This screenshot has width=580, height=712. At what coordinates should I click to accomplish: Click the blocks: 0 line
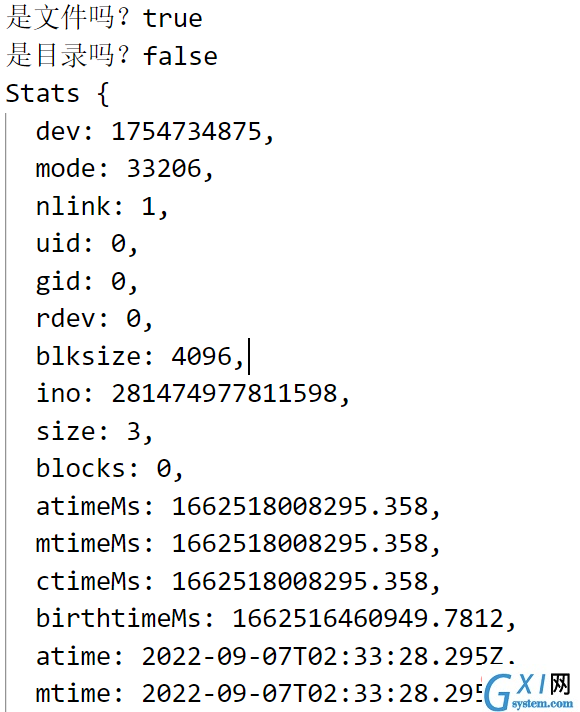click(x=109, y=469)
